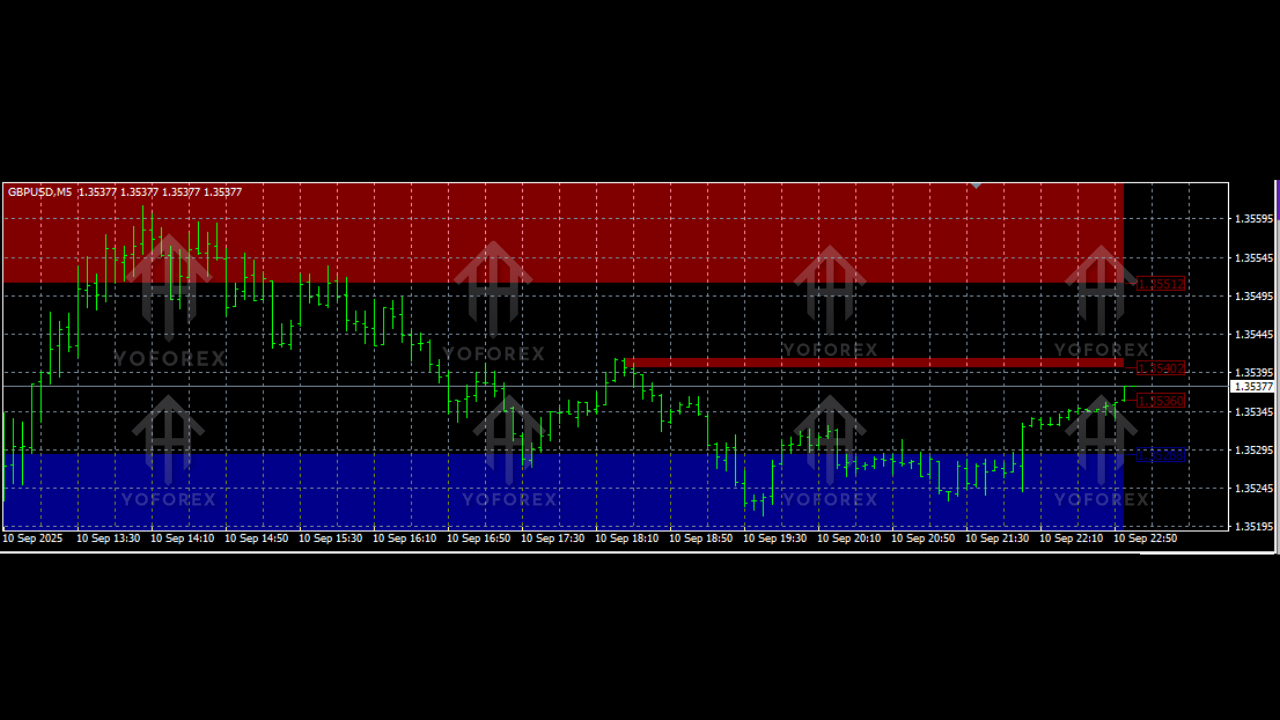Select the 1.35512 red zone price label

pos(1161,284)
